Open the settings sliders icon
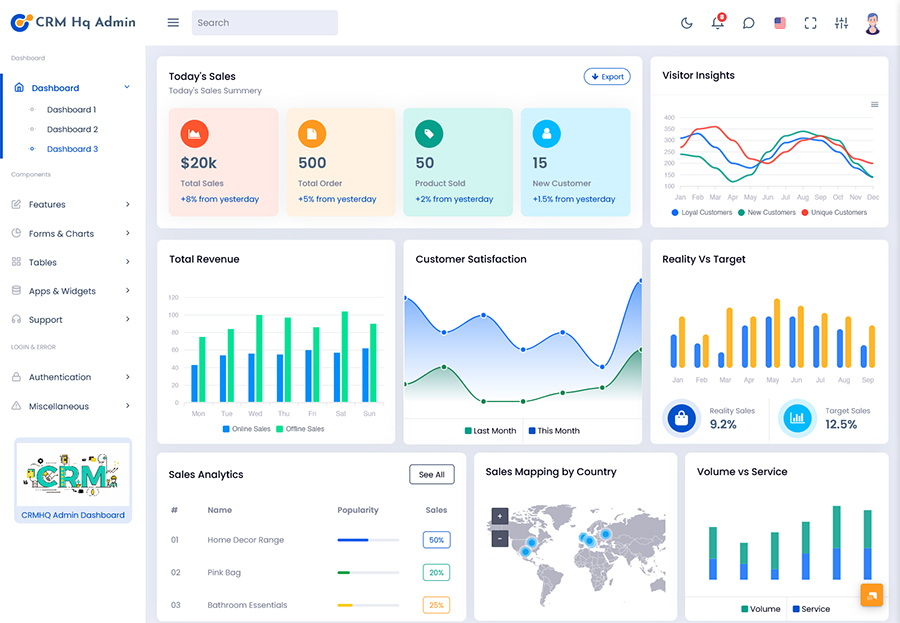This screenshot has height=623, width=900. click(x=841, y=23)
